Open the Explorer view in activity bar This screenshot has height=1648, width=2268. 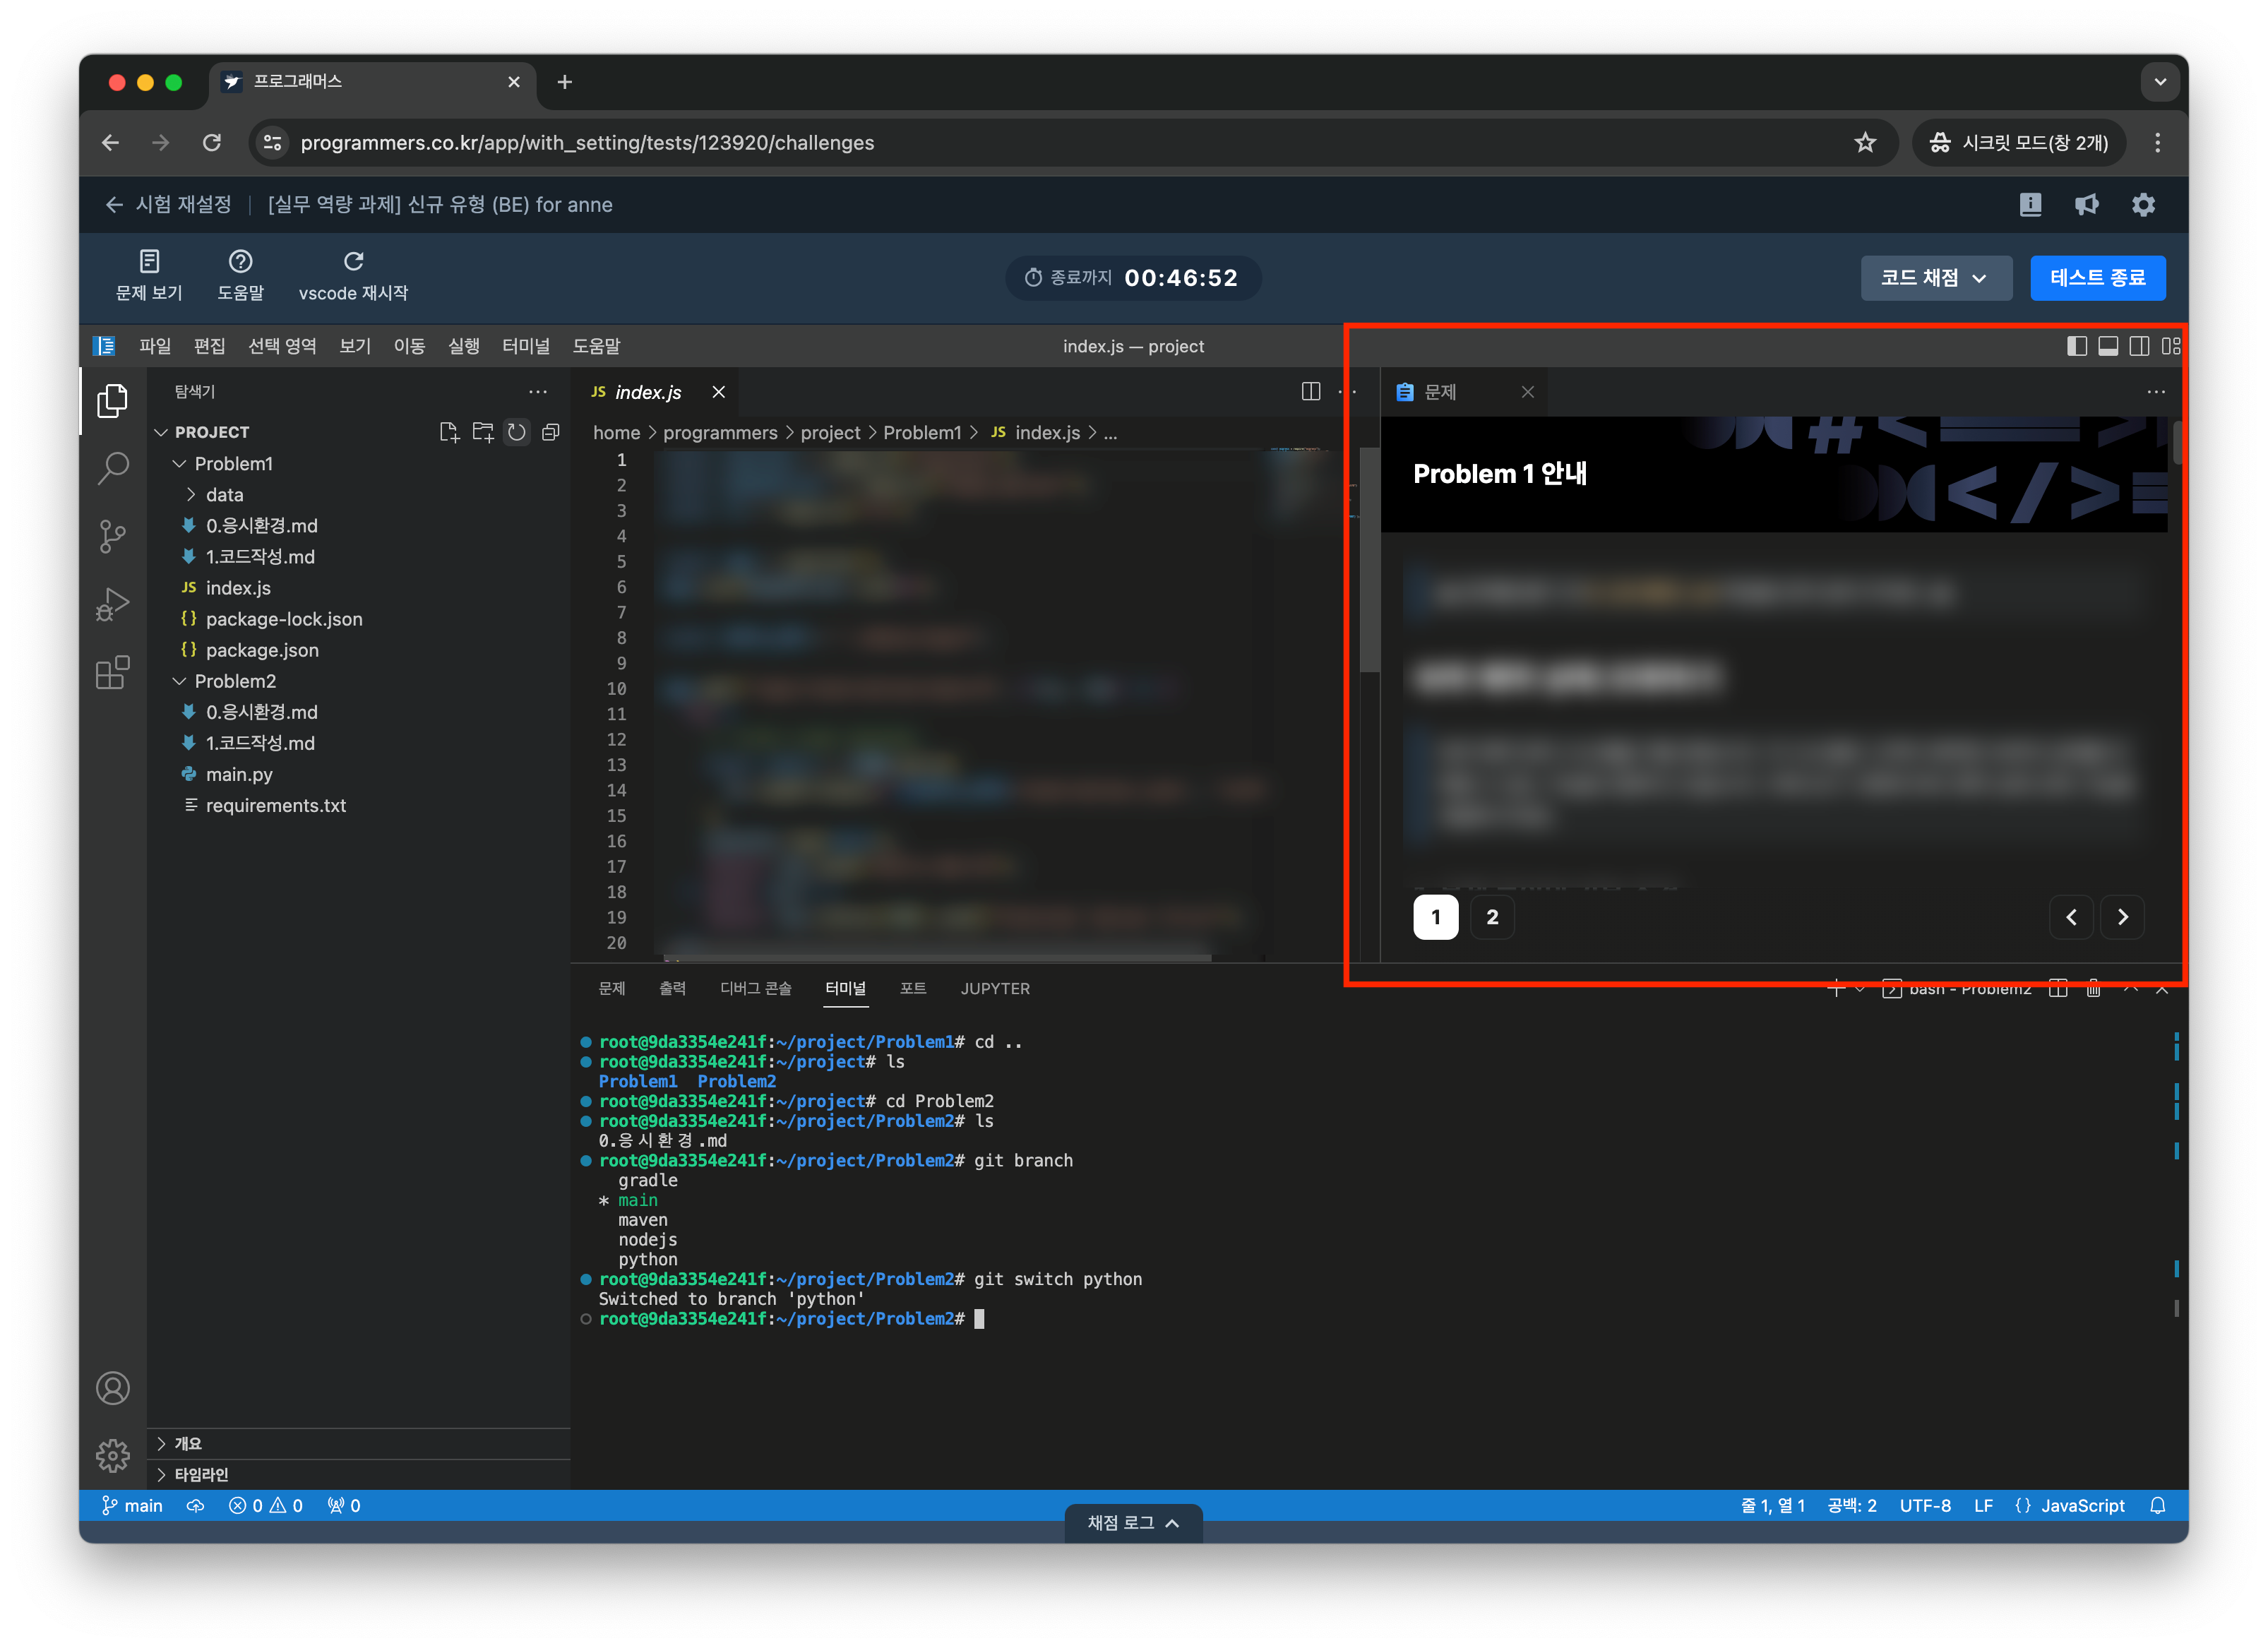(113, 401)
